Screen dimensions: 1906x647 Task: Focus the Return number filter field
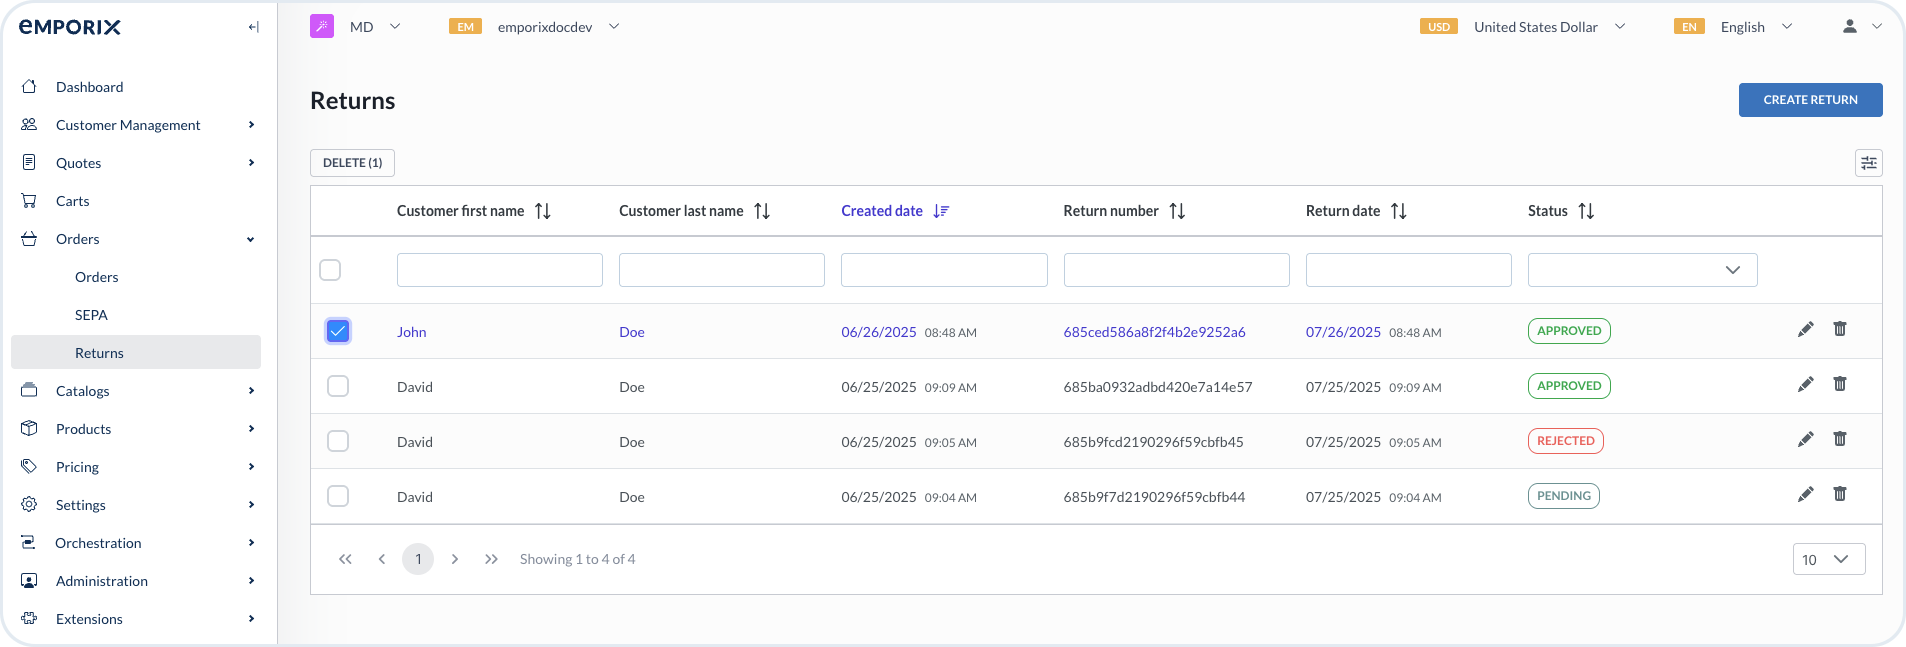point(1176,270)
